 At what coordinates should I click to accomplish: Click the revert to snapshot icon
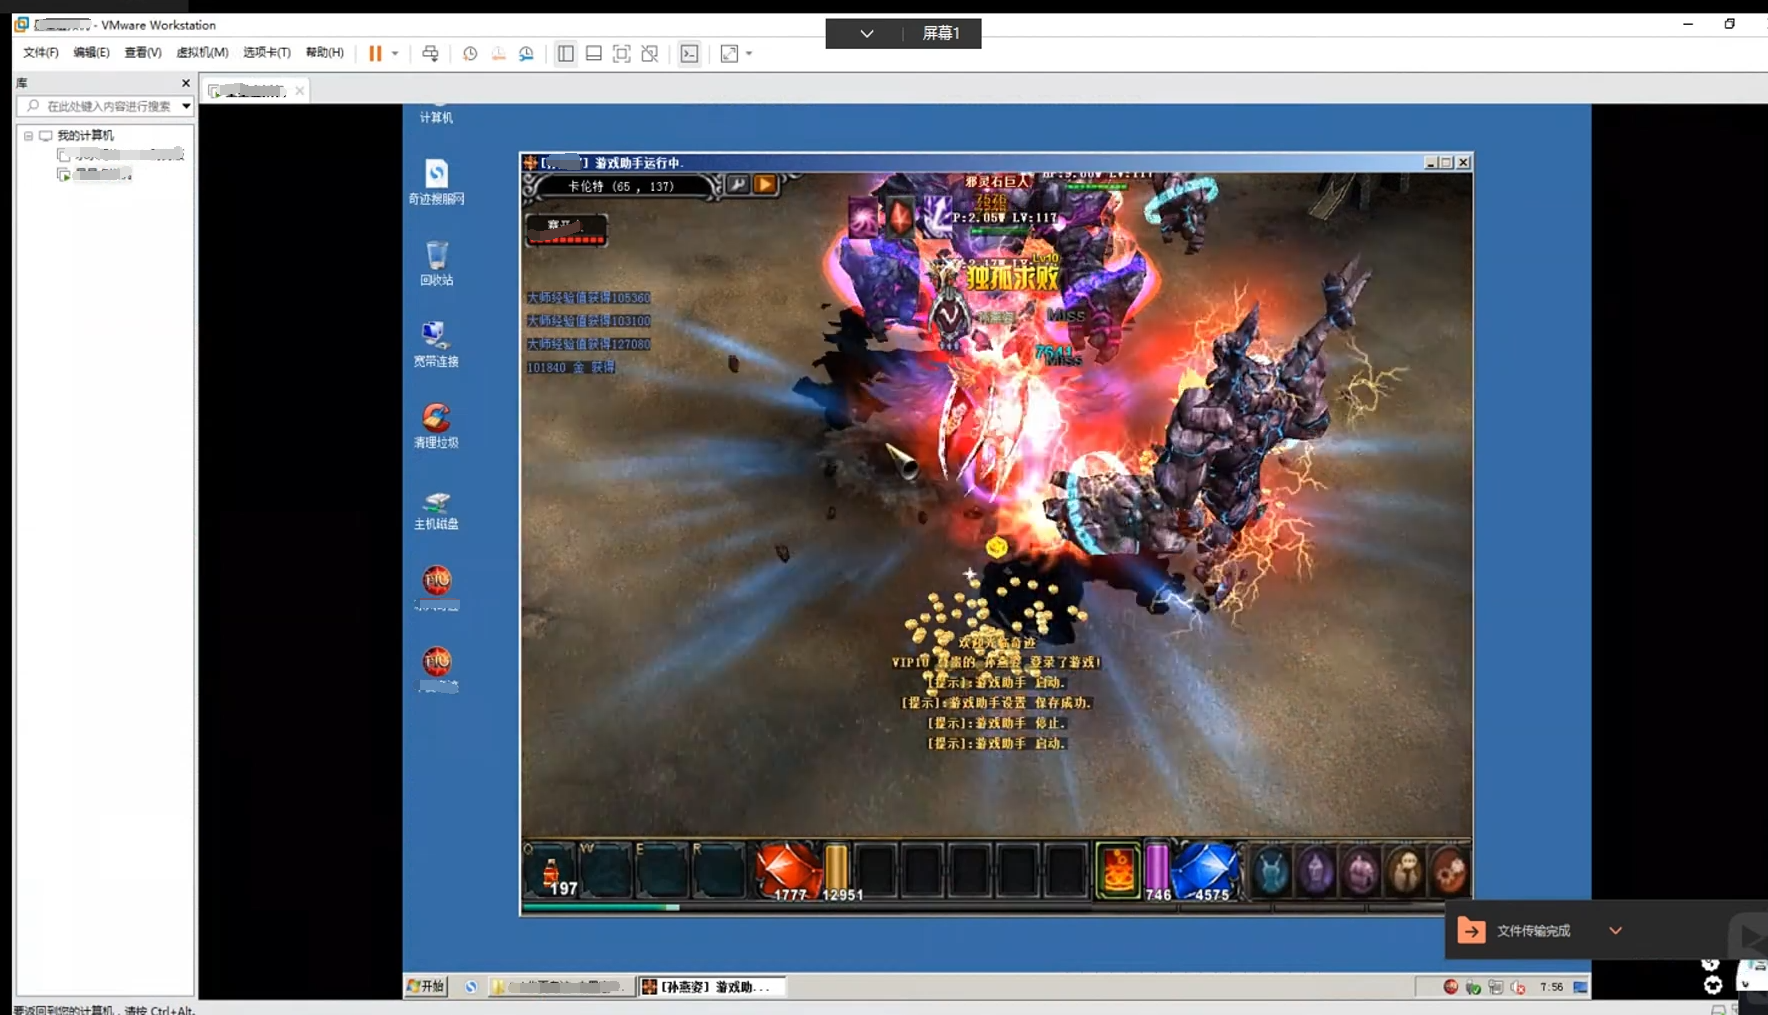(x=498, y=53)
